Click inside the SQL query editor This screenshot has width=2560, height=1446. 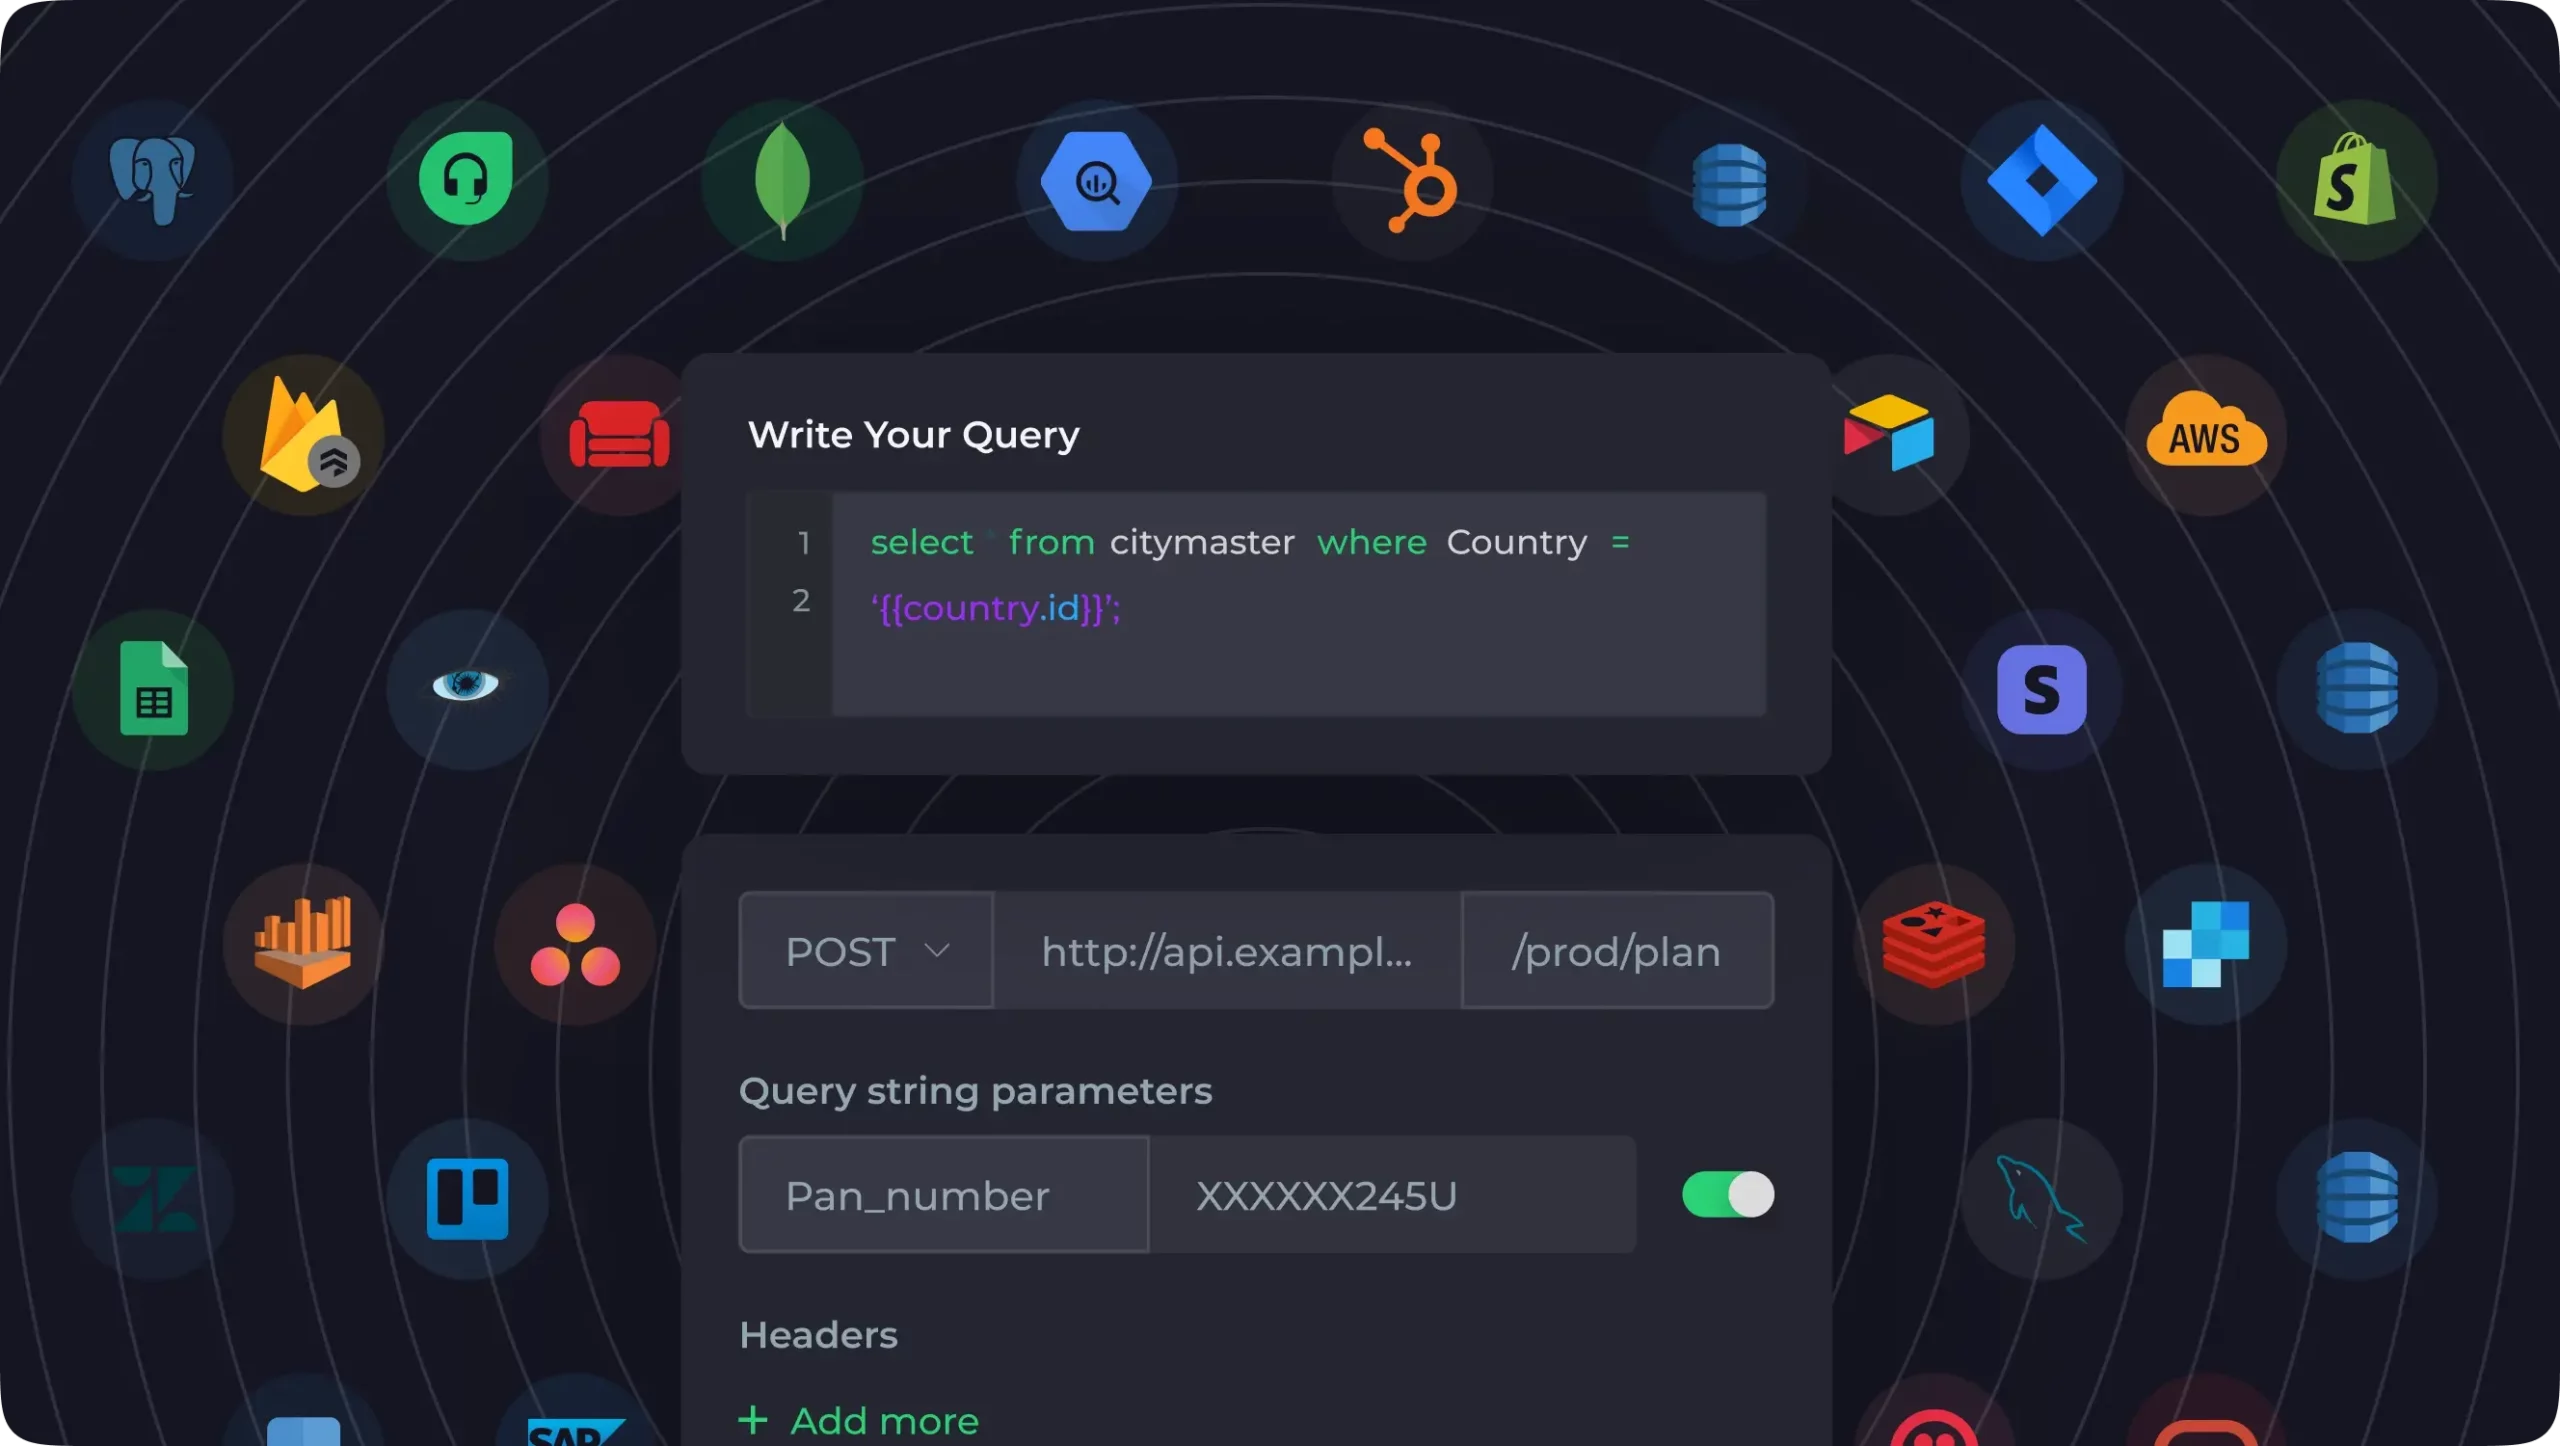point(1298,604)
